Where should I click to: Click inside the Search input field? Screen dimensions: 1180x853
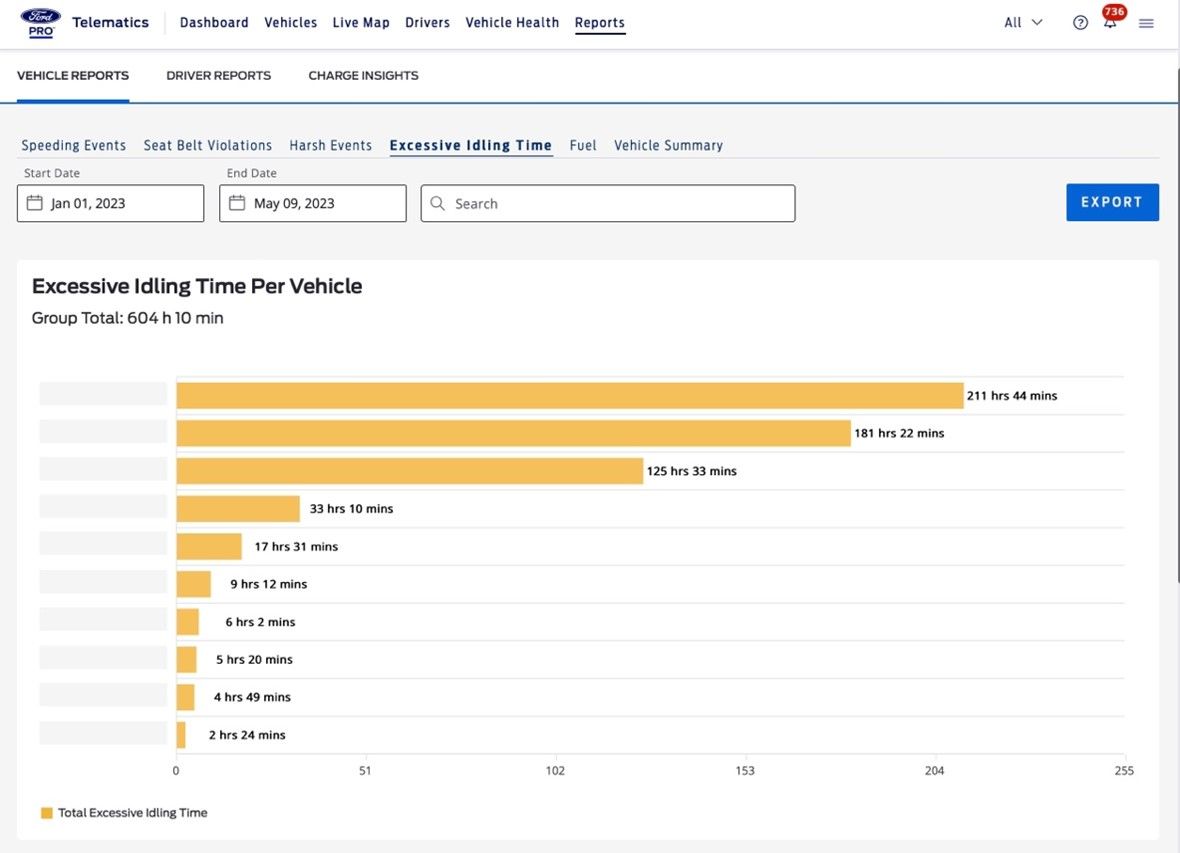[x=620, y=203]
